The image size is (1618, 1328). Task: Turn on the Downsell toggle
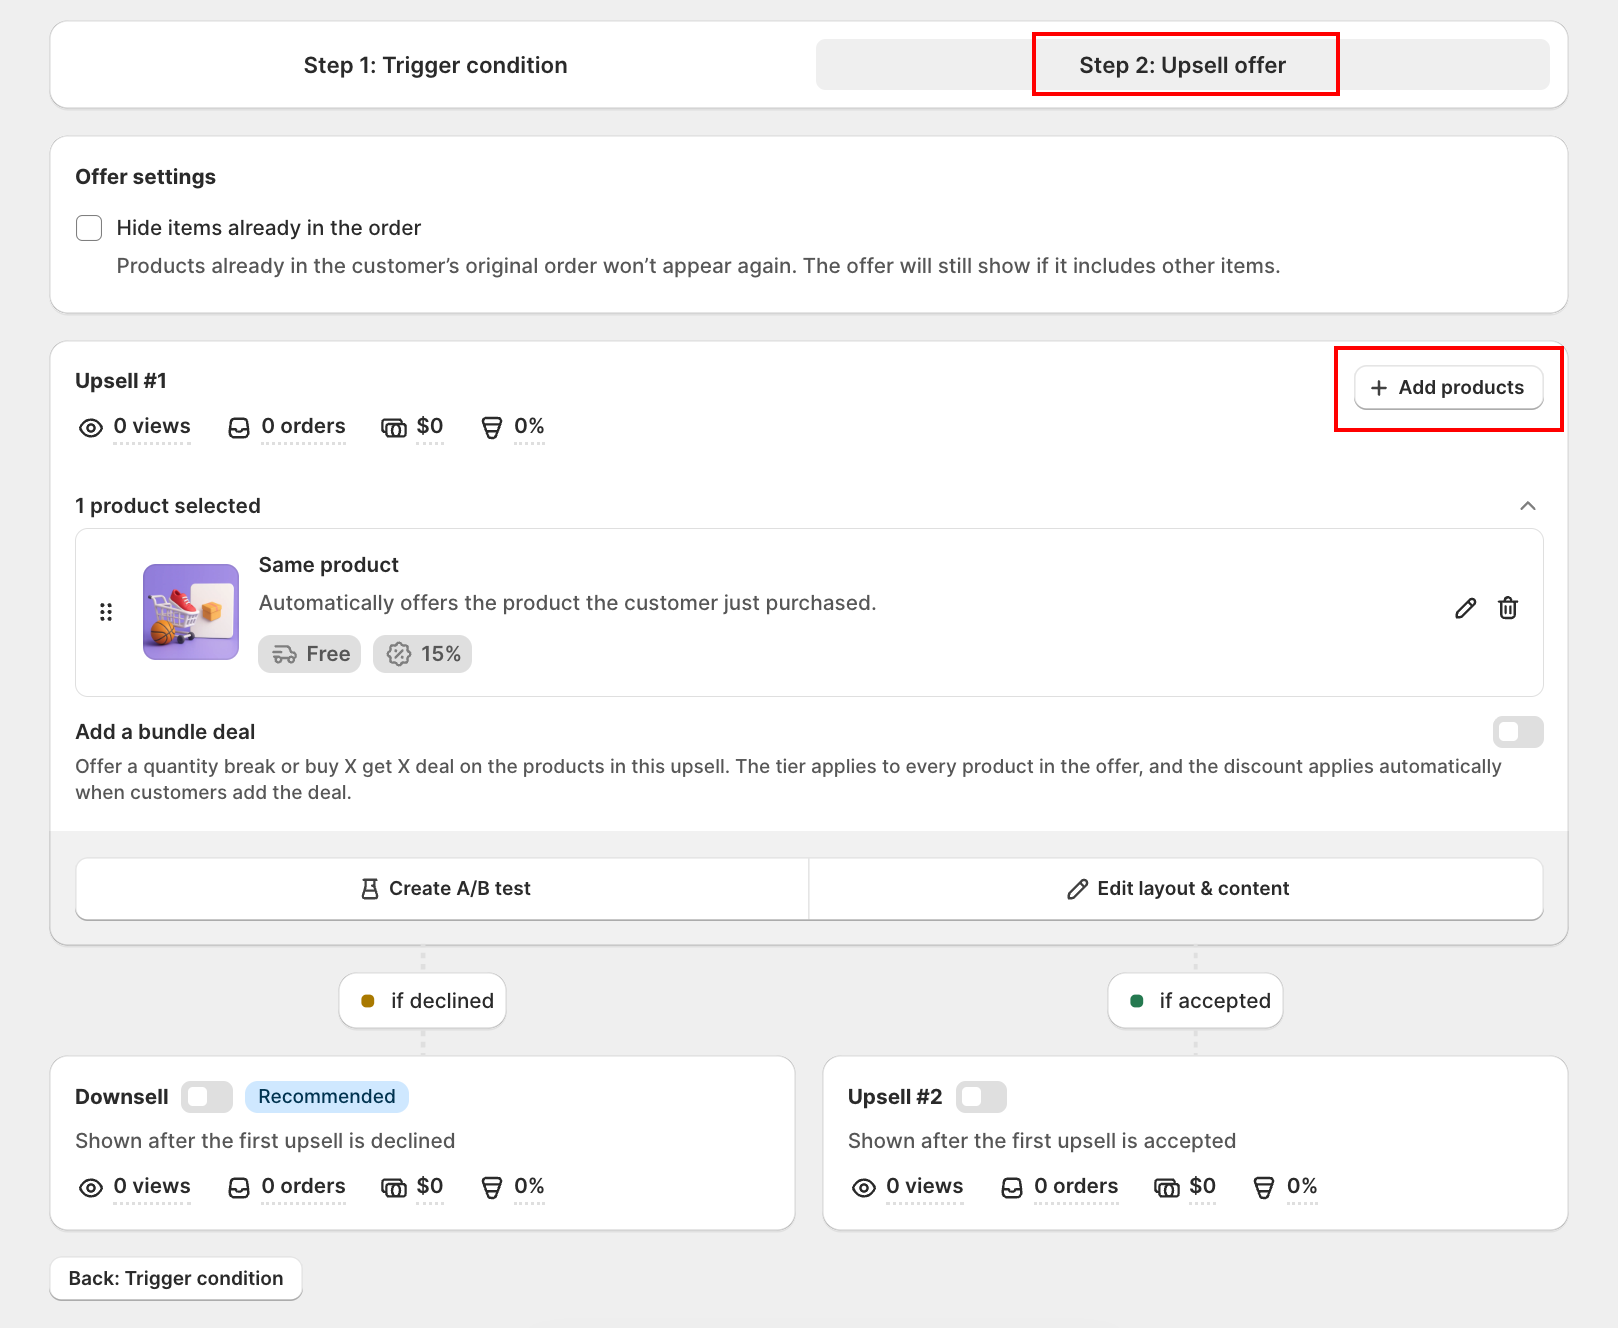[x=207, y=1097]
